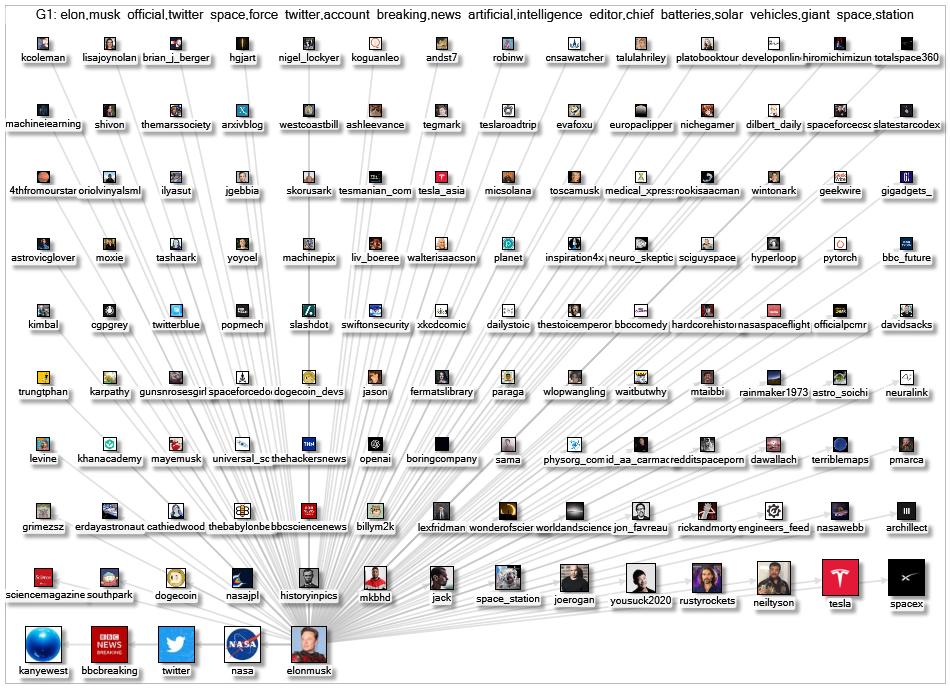Click the Twitter bird node
This screenshot has width=950, height=688.
coord(176,645)
